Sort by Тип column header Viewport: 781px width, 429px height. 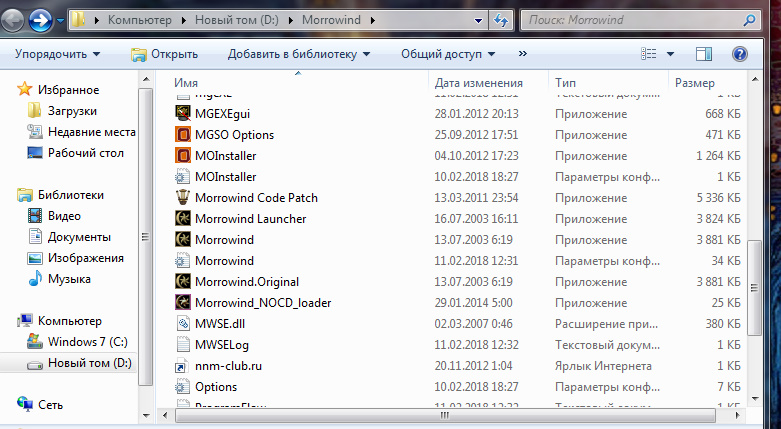click(608, 83)
